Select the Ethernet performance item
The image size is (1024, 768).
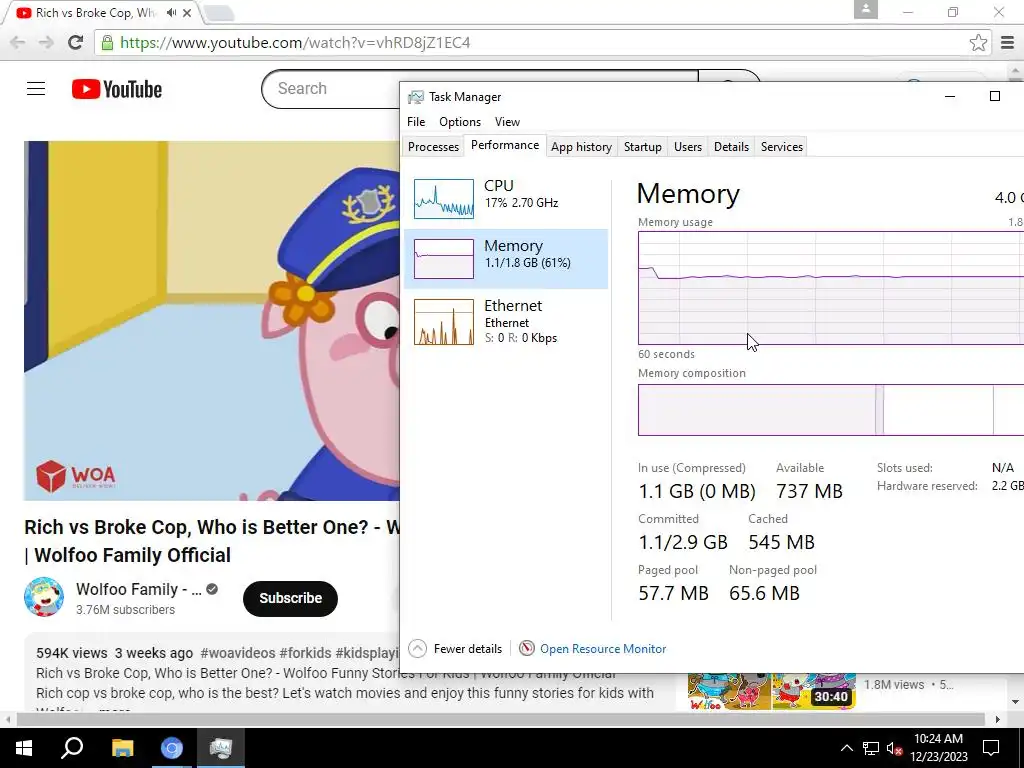pos(506,321)
